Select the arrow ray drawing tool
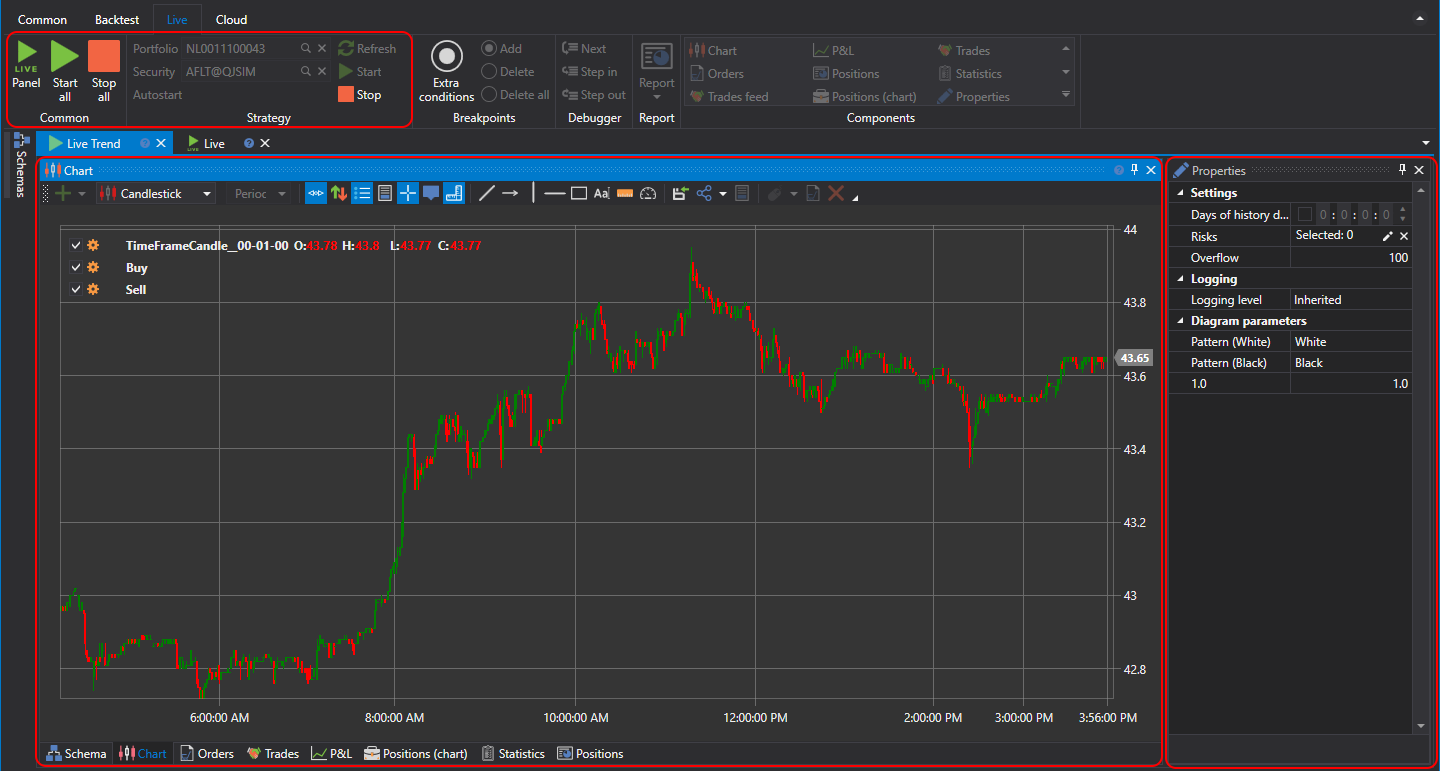This screenshot has height=771, width=1440. [510, 194]
